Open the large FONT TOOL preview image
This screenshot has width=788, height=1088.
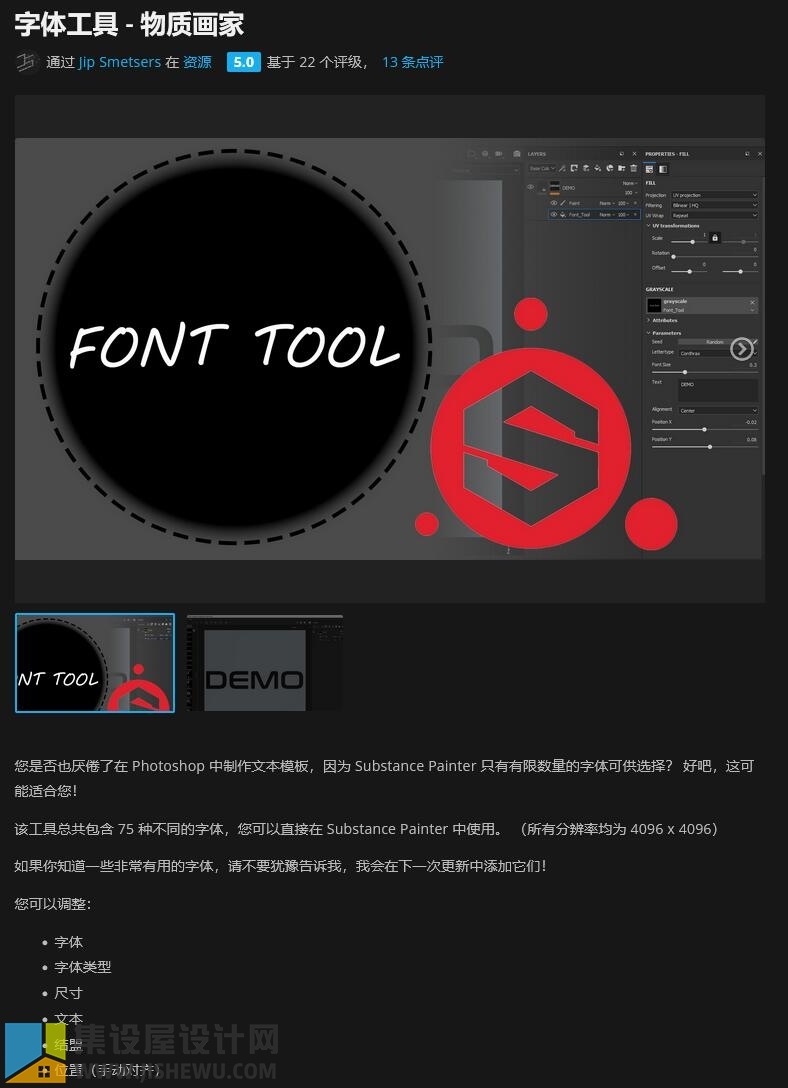(390, 349)
